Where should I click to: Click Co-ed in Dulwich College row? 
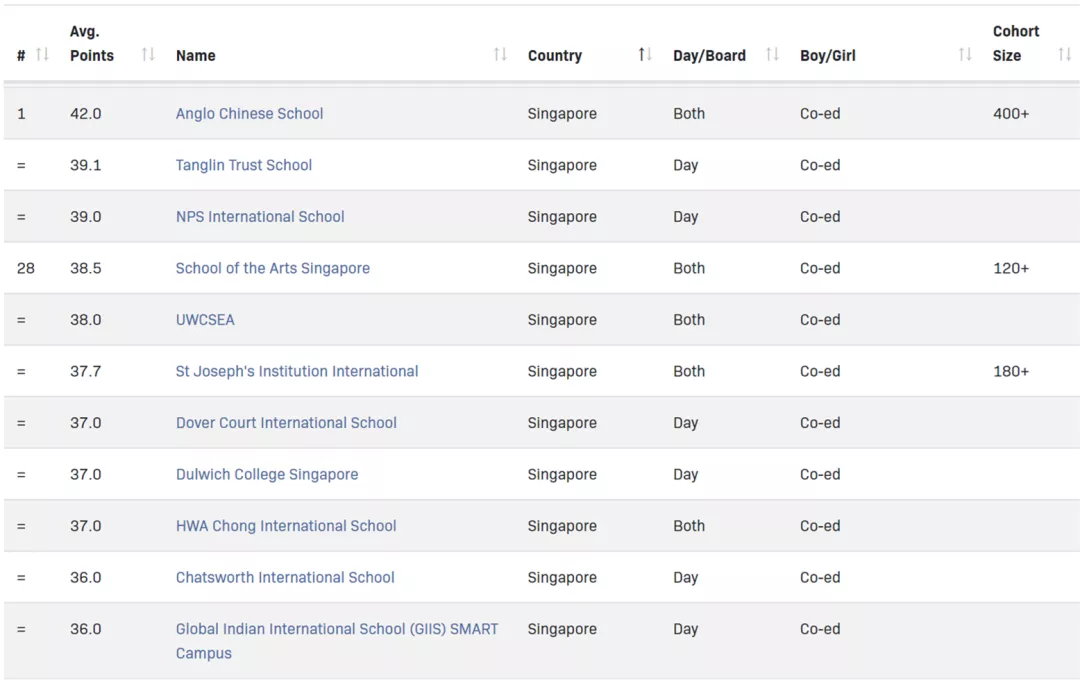(820, 475)
